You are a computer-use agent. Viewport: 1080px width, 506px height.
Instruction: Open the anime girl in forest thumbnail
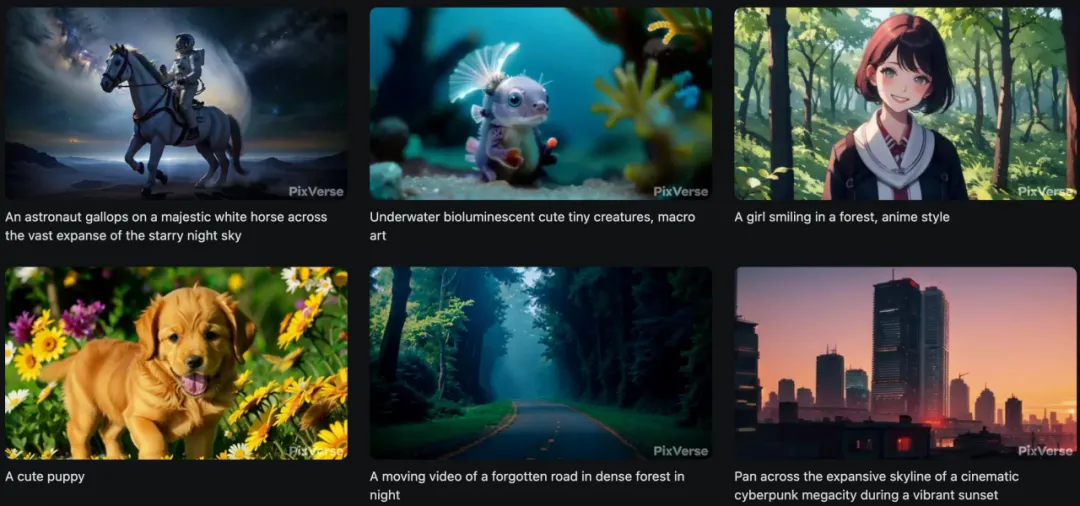coord(906,103)
